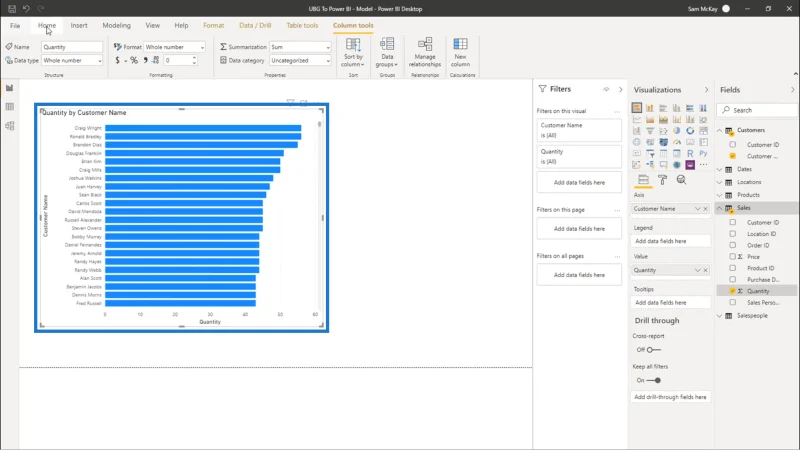
Task: Open the Summarization dropdown
Action: [x=300, y=47]
